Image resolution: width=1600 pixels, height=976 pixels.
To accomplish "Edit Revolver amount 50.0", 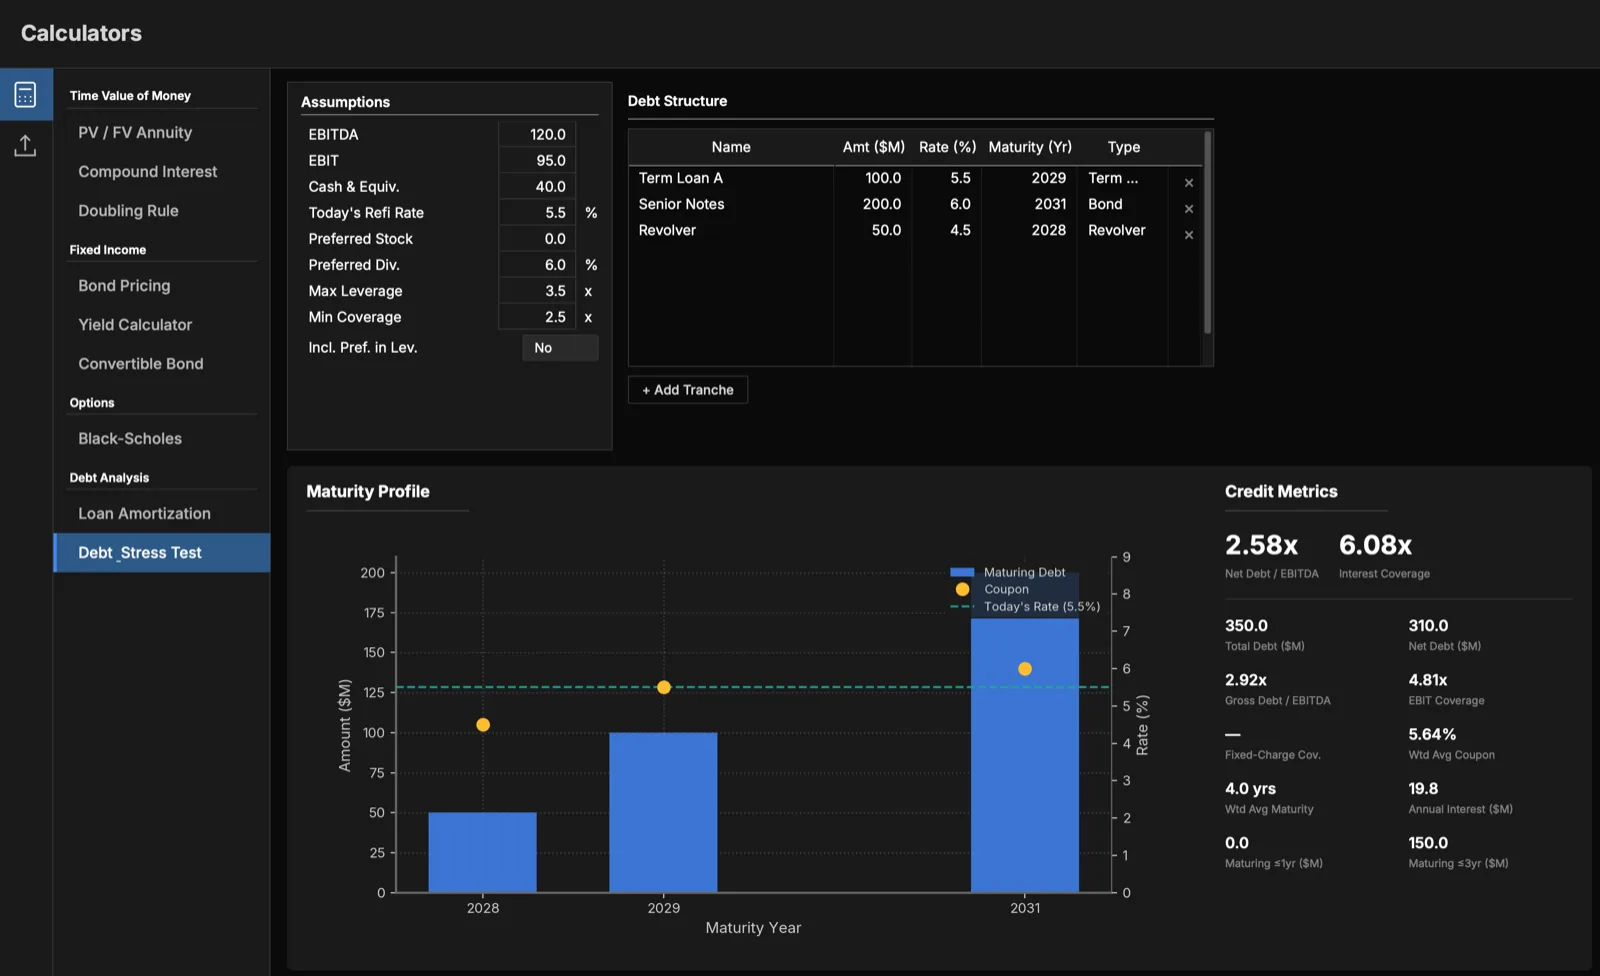I will pos(873,230).
